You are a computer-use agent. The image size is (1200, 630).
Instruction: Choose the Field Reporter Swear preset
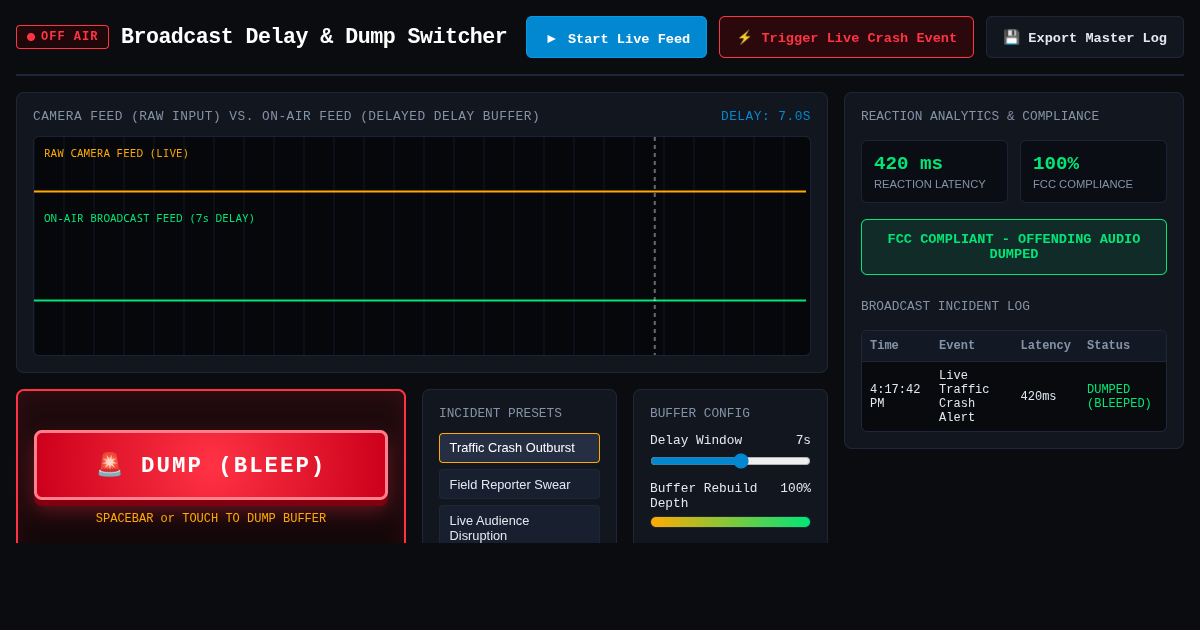click(x=519, y=484)
